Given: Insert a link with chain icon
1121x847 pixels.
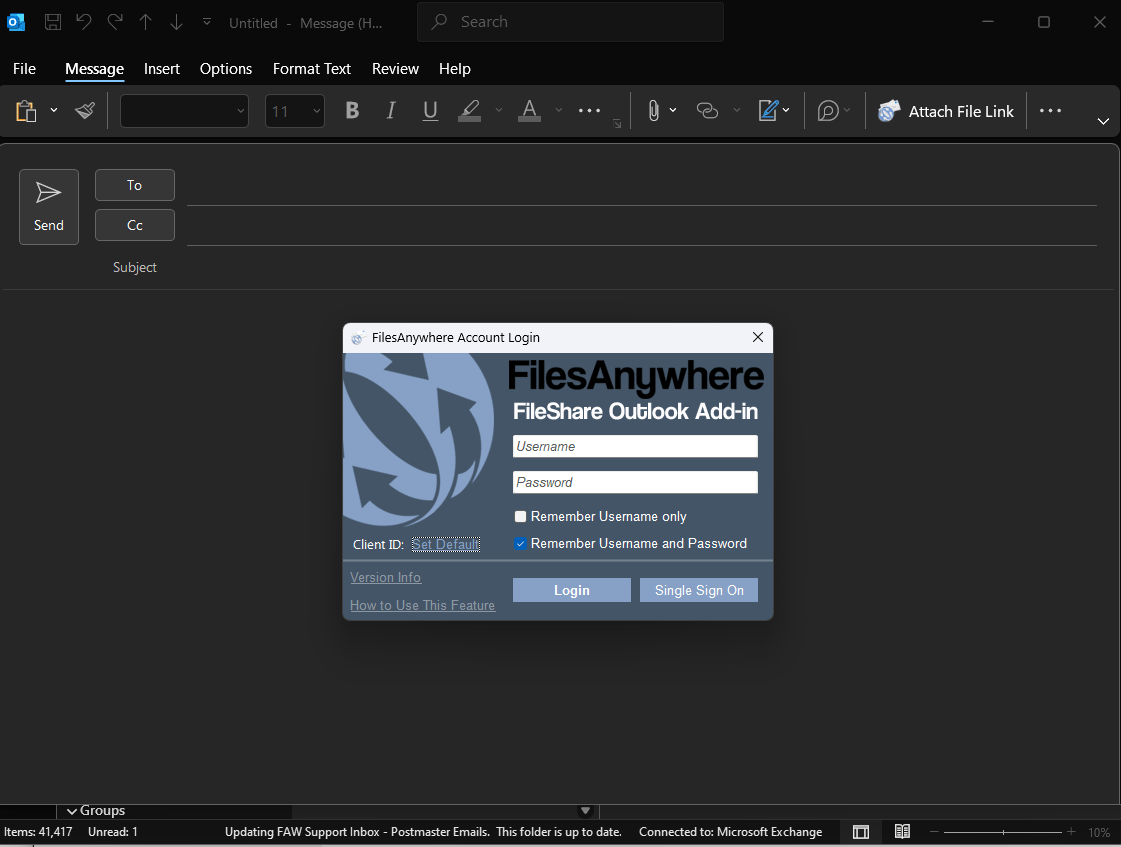Looking at the screenshot, I should (x=707, y=111).
